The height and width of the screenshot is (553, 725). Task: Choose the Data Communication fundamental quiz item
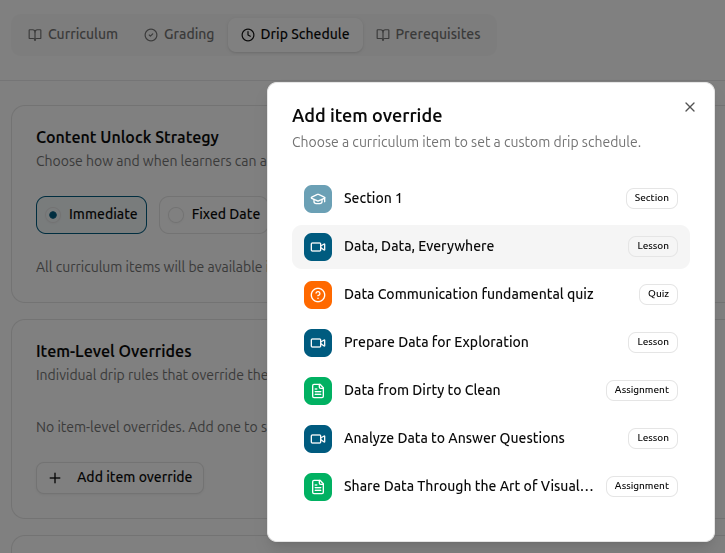coord(491,295)
